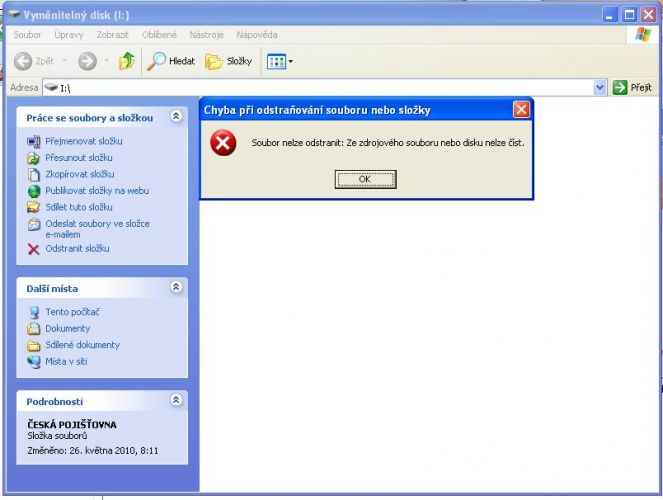Image resolution: width=663 pixels, height=500 pixels.
Task: Open the Zobrazit menu
Action: (112, 35)
